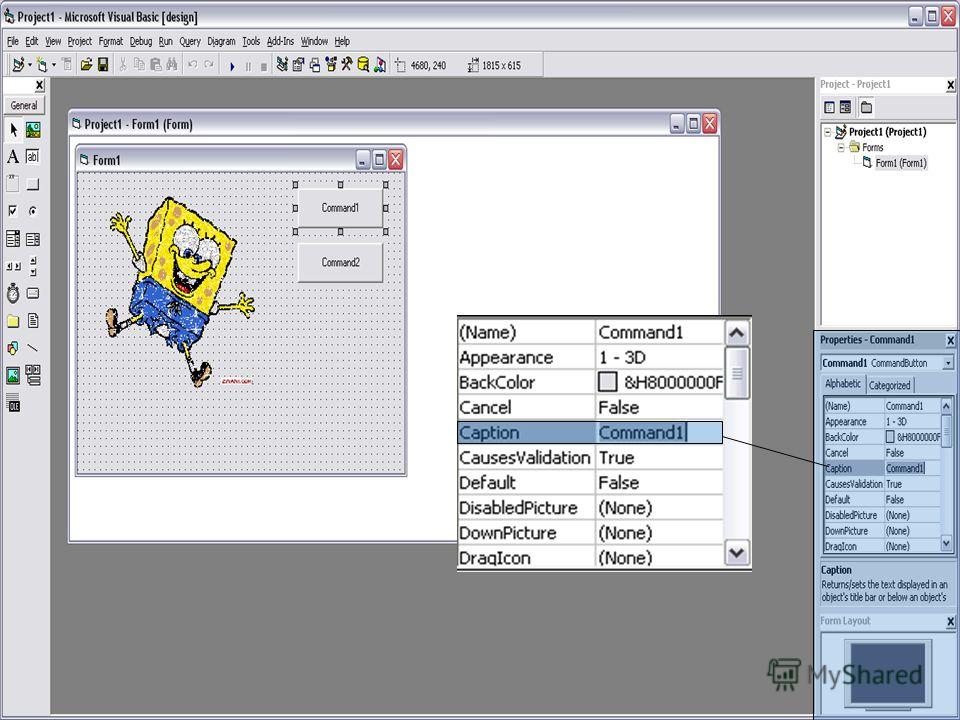The height and width of the screenshot is (720, 960).
Task: Select the Pointer tool in the toolbox
Action: [13, 130]
